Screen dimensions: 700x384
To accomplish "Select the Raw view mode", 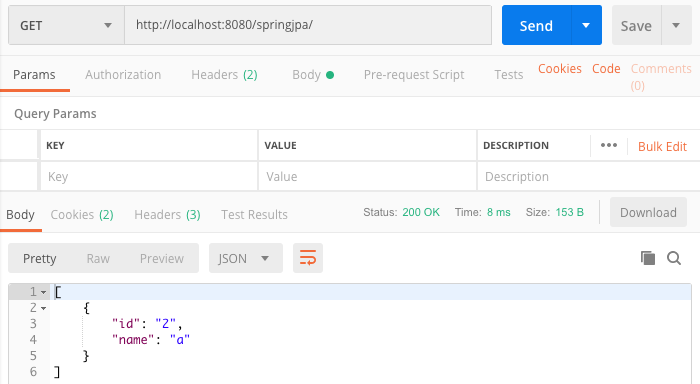I will (x=98, y=259).
